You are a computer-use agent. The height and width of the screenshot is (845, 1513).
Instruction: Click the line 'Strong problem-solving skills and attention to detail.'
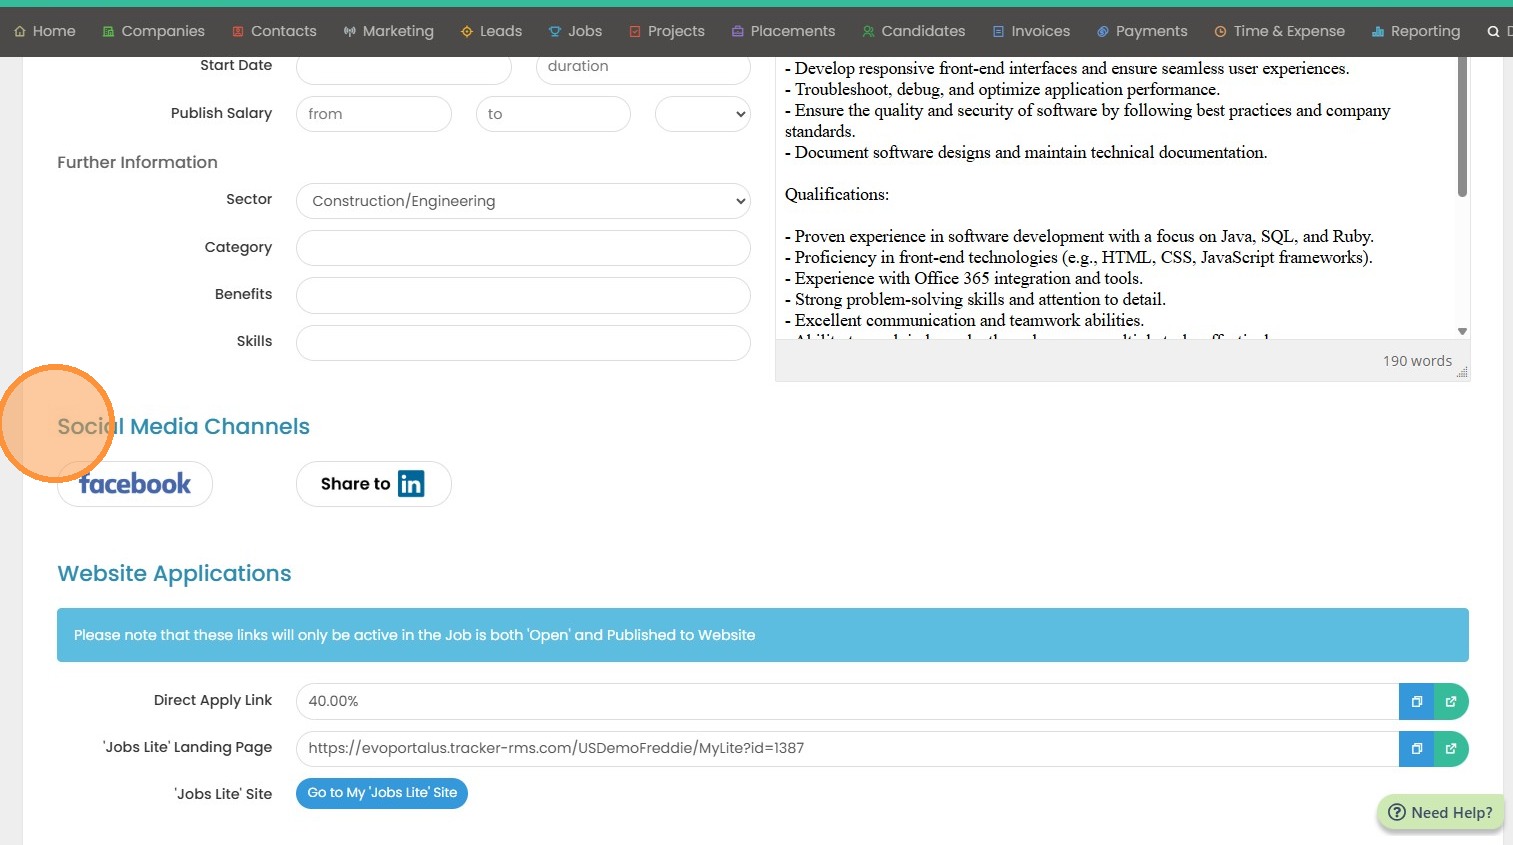[975, 299]
